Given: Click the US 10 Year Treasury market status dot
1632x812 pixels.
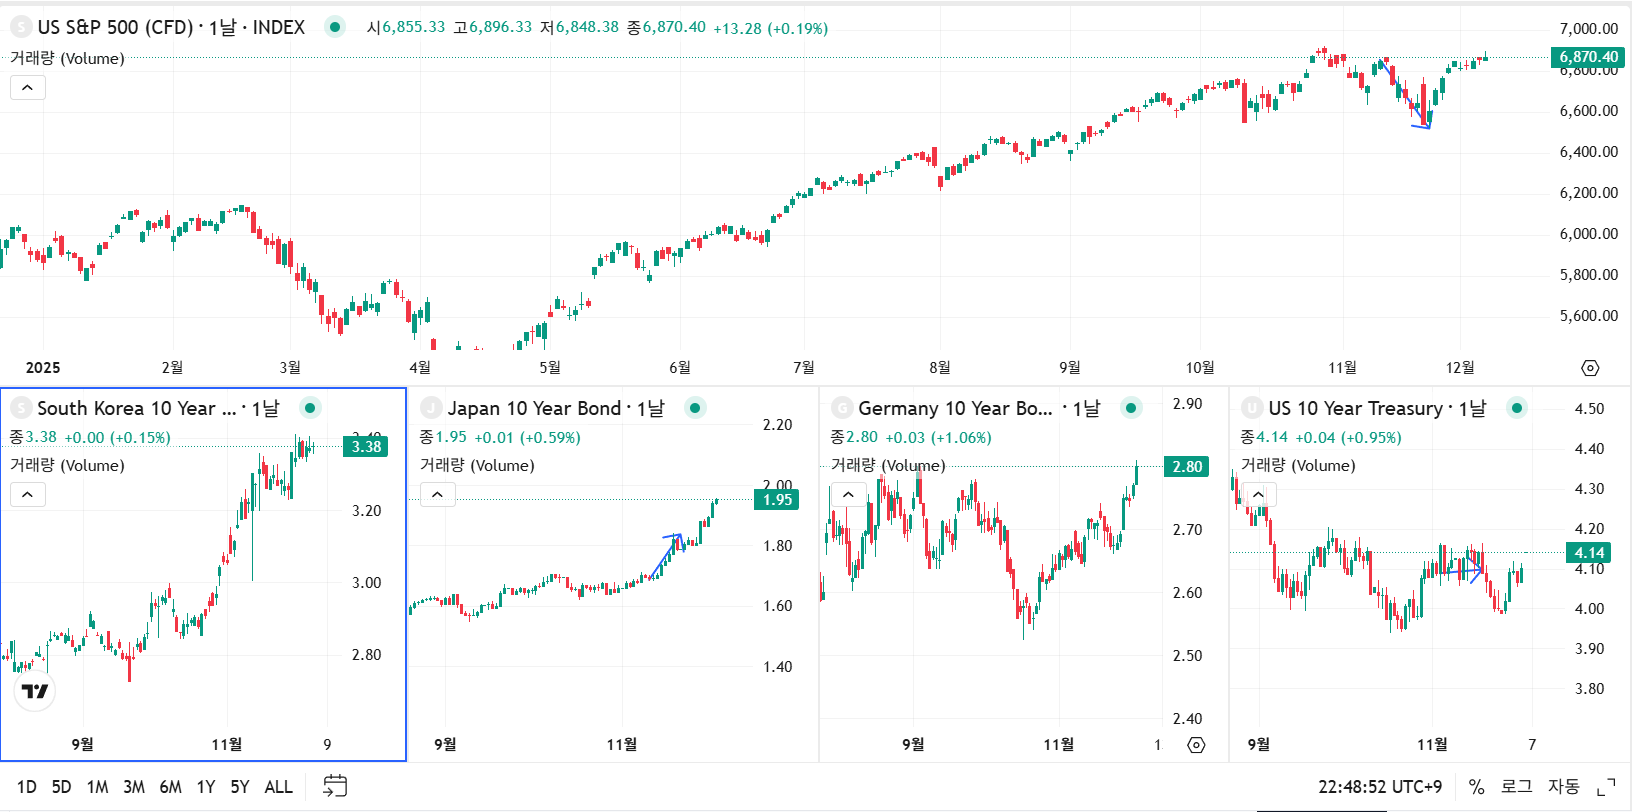Looking at the screenshot, I should 1517,408.
